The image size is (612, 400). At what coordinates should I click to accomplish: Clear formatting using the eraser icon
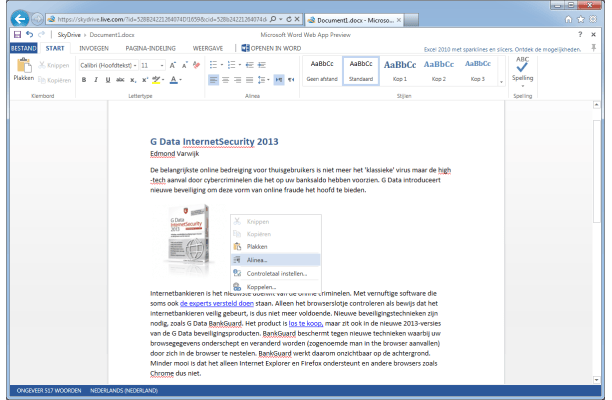point(196,65)
